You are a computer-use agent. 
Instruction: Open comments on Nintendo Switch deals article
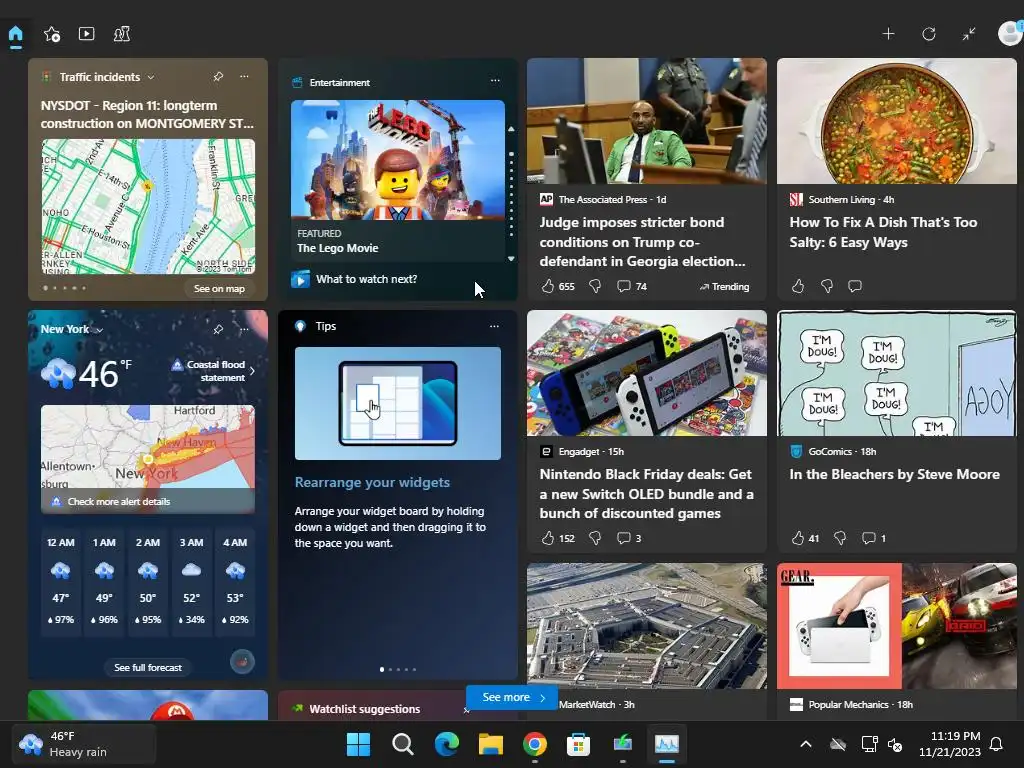(629, 538)
